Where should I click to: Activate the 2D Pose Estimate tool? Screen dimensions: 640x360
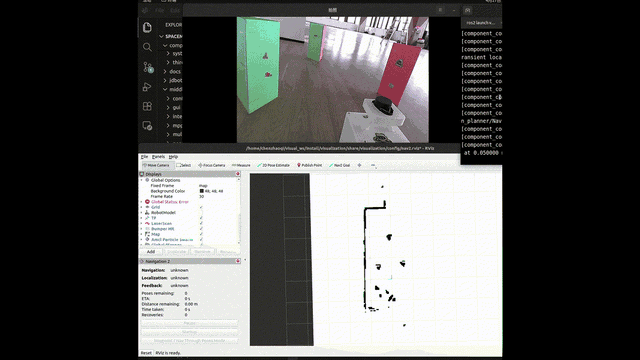coord(273,165)
